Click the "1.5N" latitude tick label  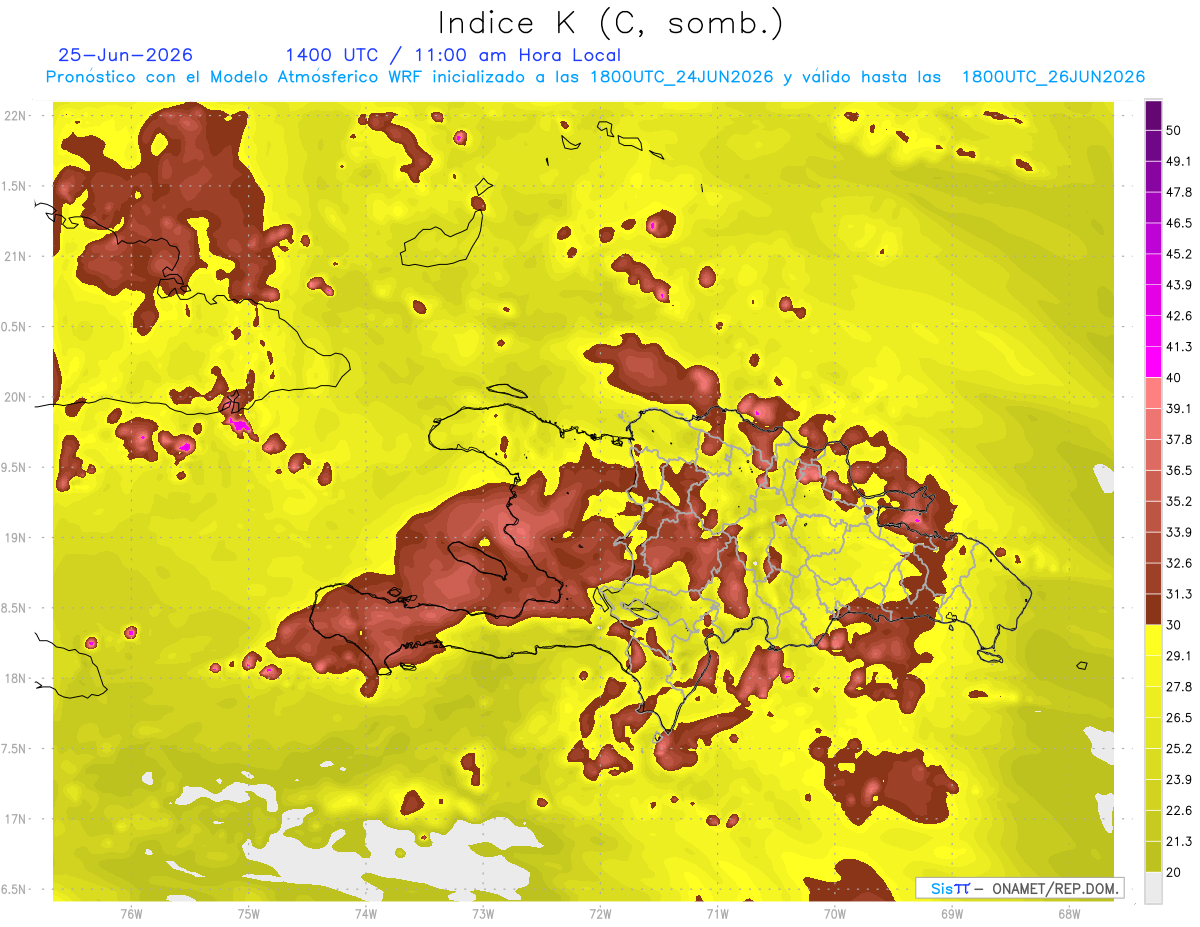point(15,186)
